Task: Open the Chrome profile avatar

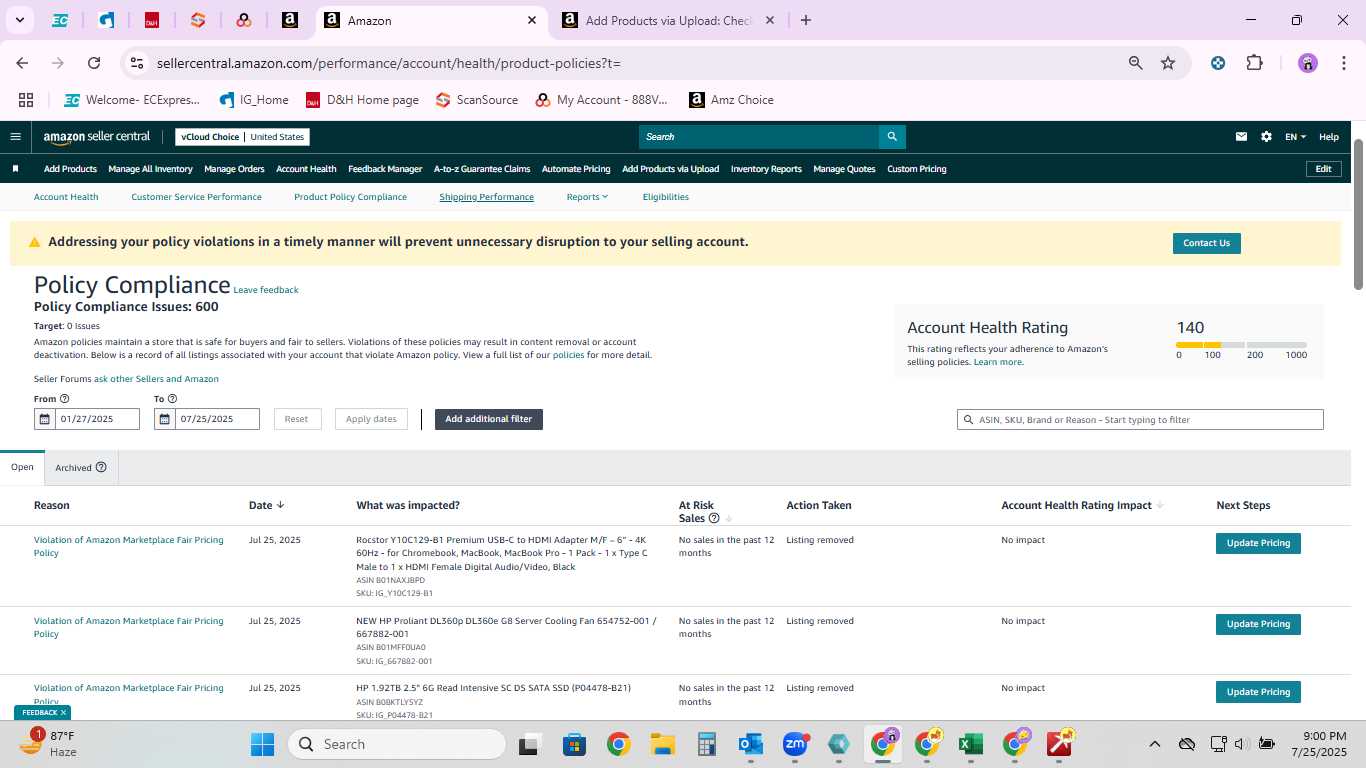Action: click(1308, 63)
